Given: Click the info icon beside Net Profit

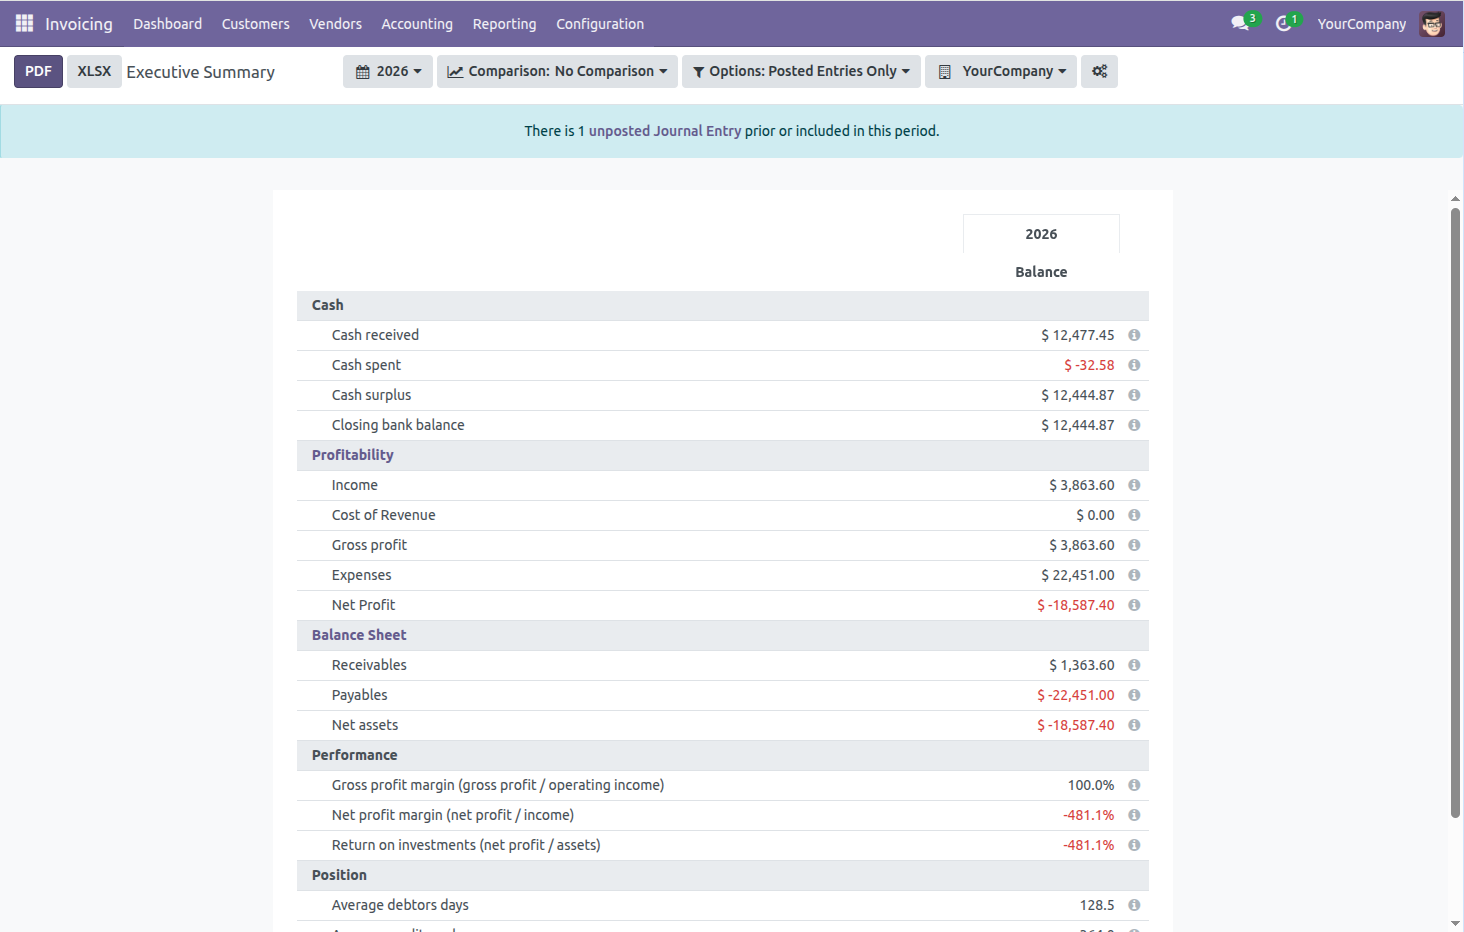Looking at the screenshot, I should pyautogui.click(x=1134, y=605).
